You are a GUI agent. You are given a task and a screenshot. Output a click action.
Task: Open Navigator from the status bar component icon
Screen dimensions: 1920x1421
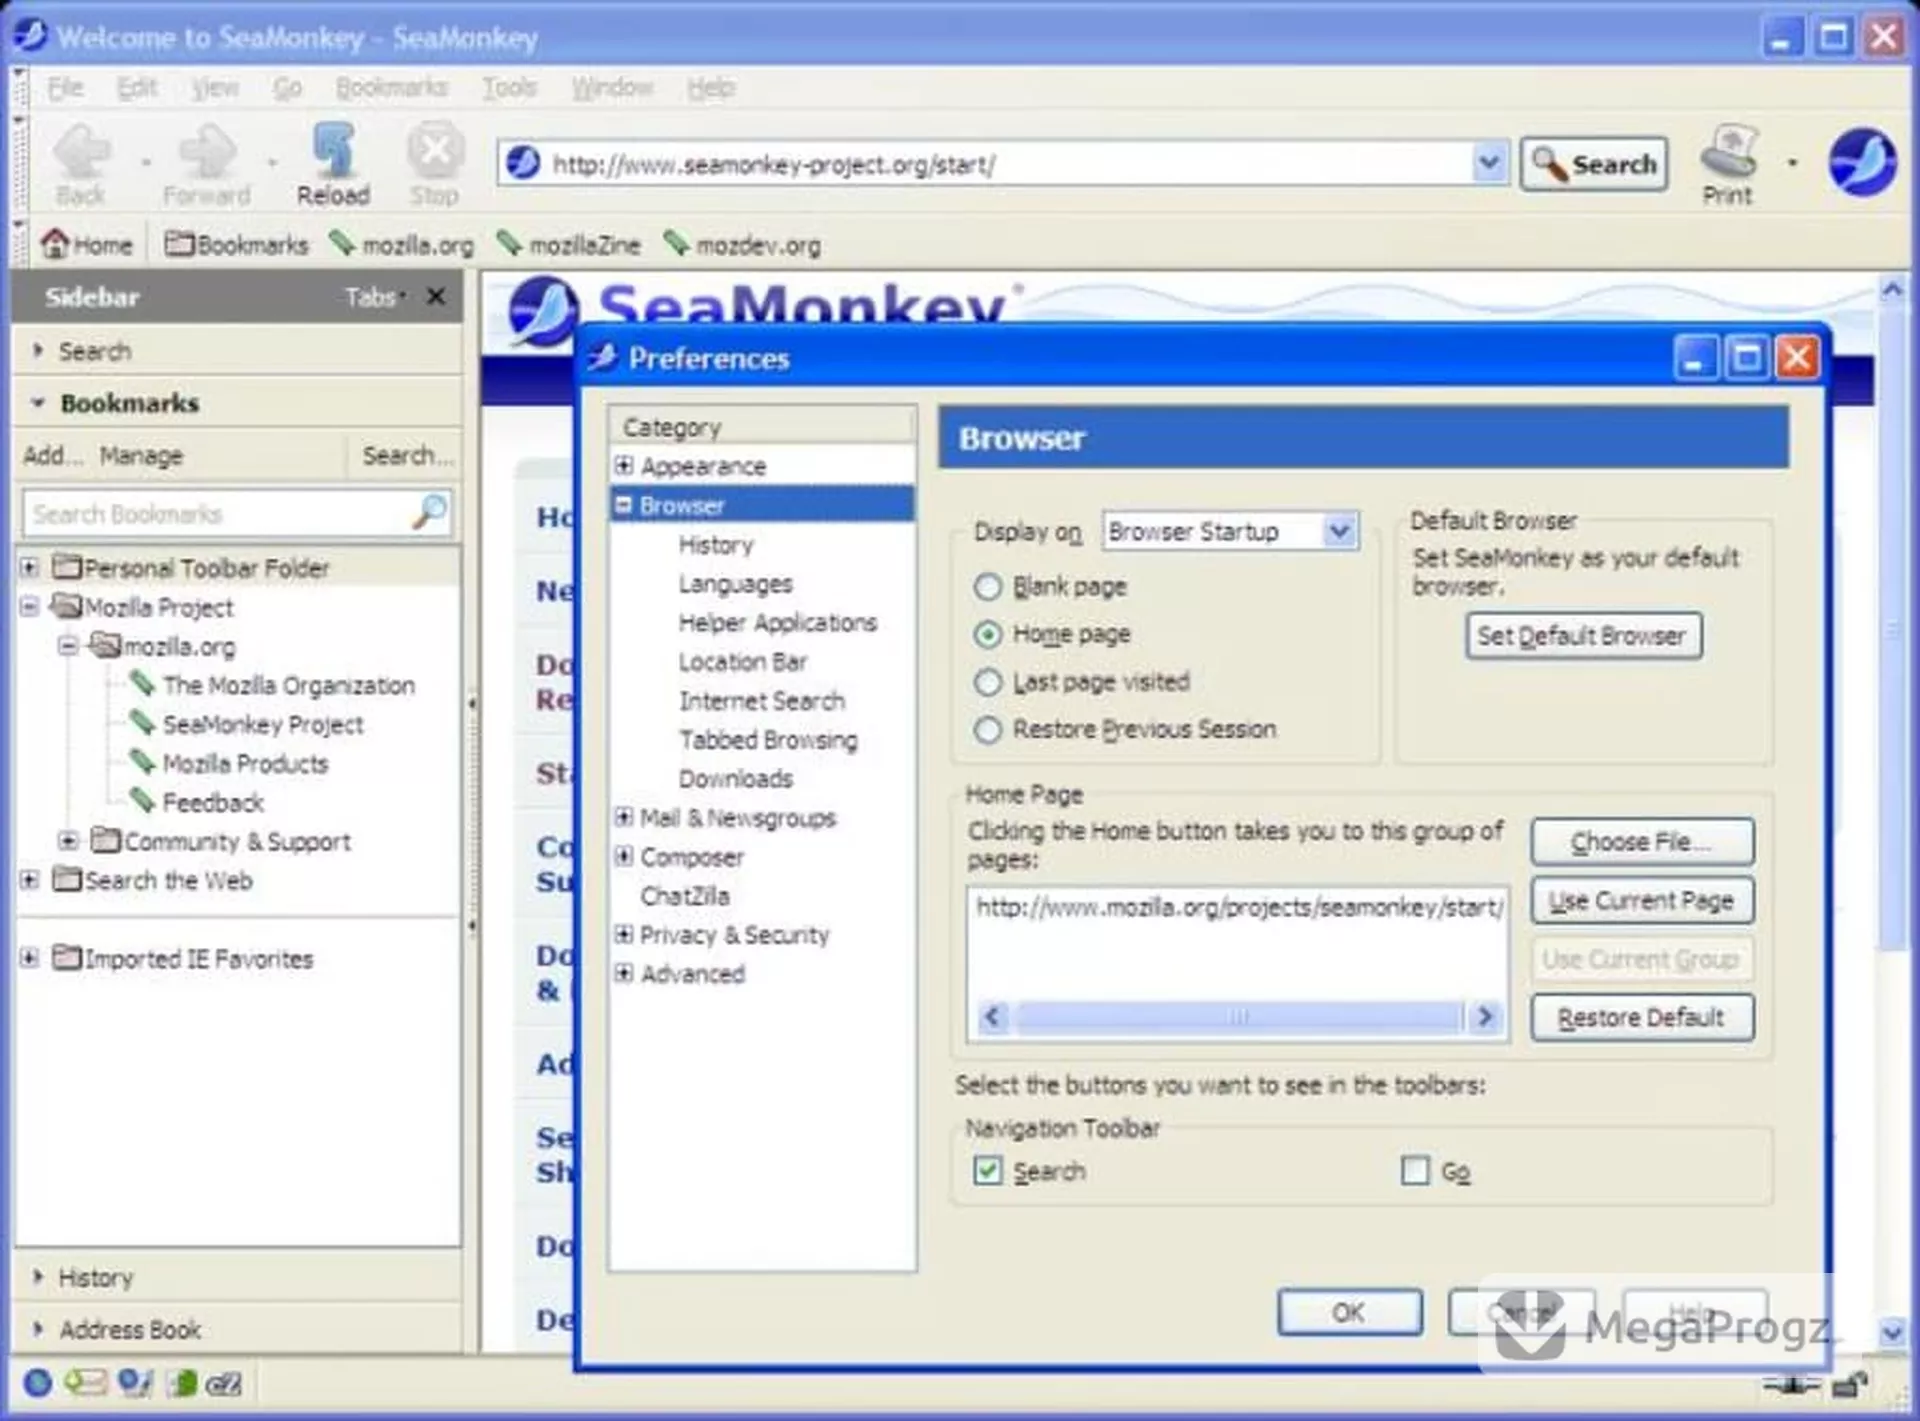click(38, 1383)
